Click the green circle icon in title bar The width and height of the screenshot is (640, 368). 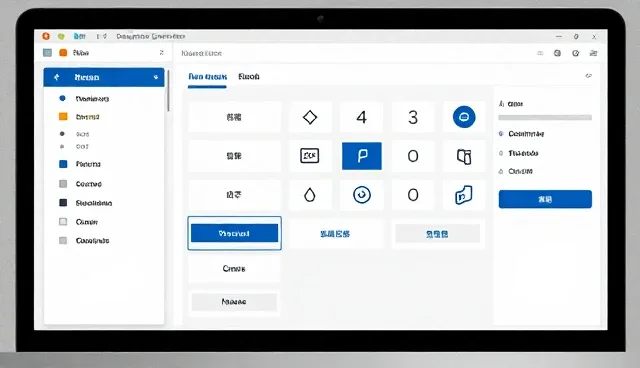pos(61,36)
